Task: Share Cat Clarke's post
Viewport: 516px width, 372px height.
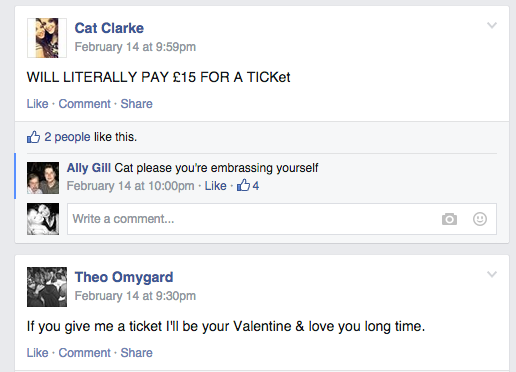Action: pyautogui.click(x=136, y=104)
